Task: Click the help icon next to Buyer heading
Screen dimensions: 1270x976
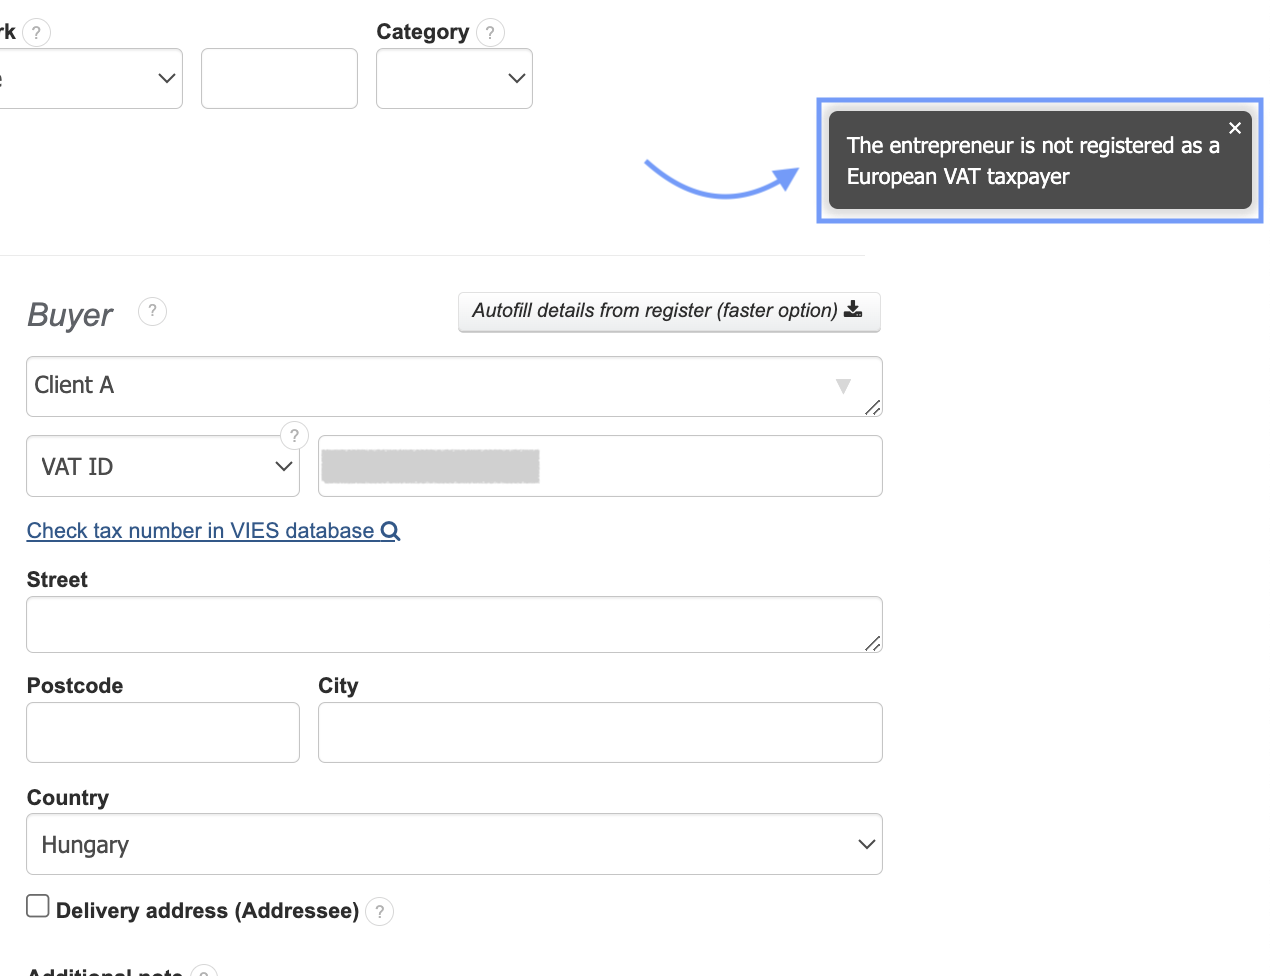Action: (x=152, y=312)
